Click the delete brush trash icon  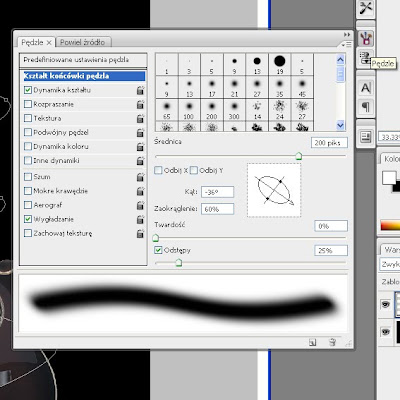click(x=332, y=342)
